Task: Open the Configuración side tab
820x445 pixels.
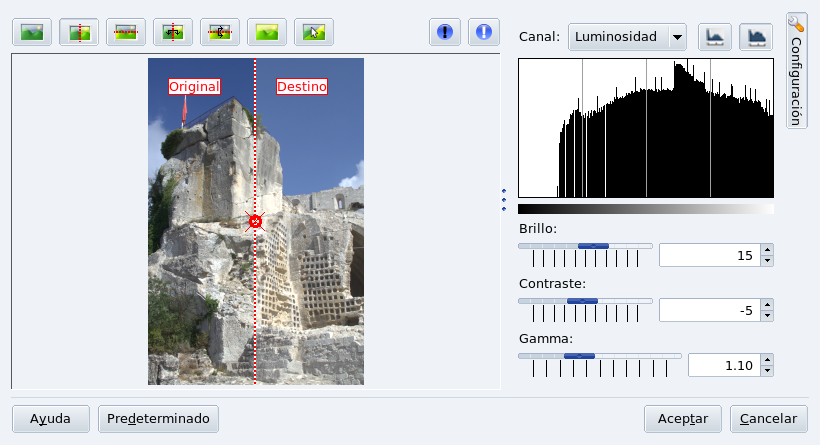Action: [x=797, y=70]
